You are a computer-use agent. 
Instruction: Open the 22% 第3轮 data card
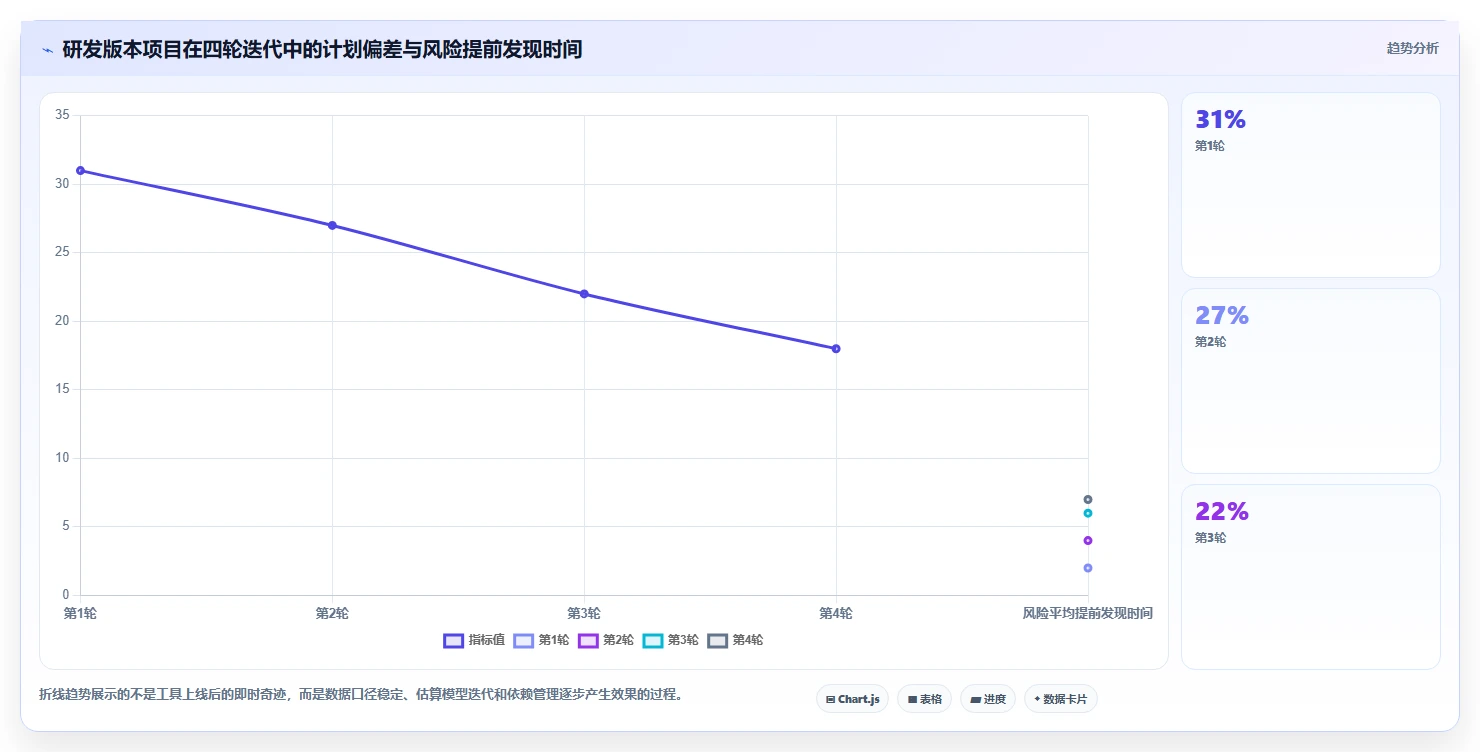point(1311,577)
